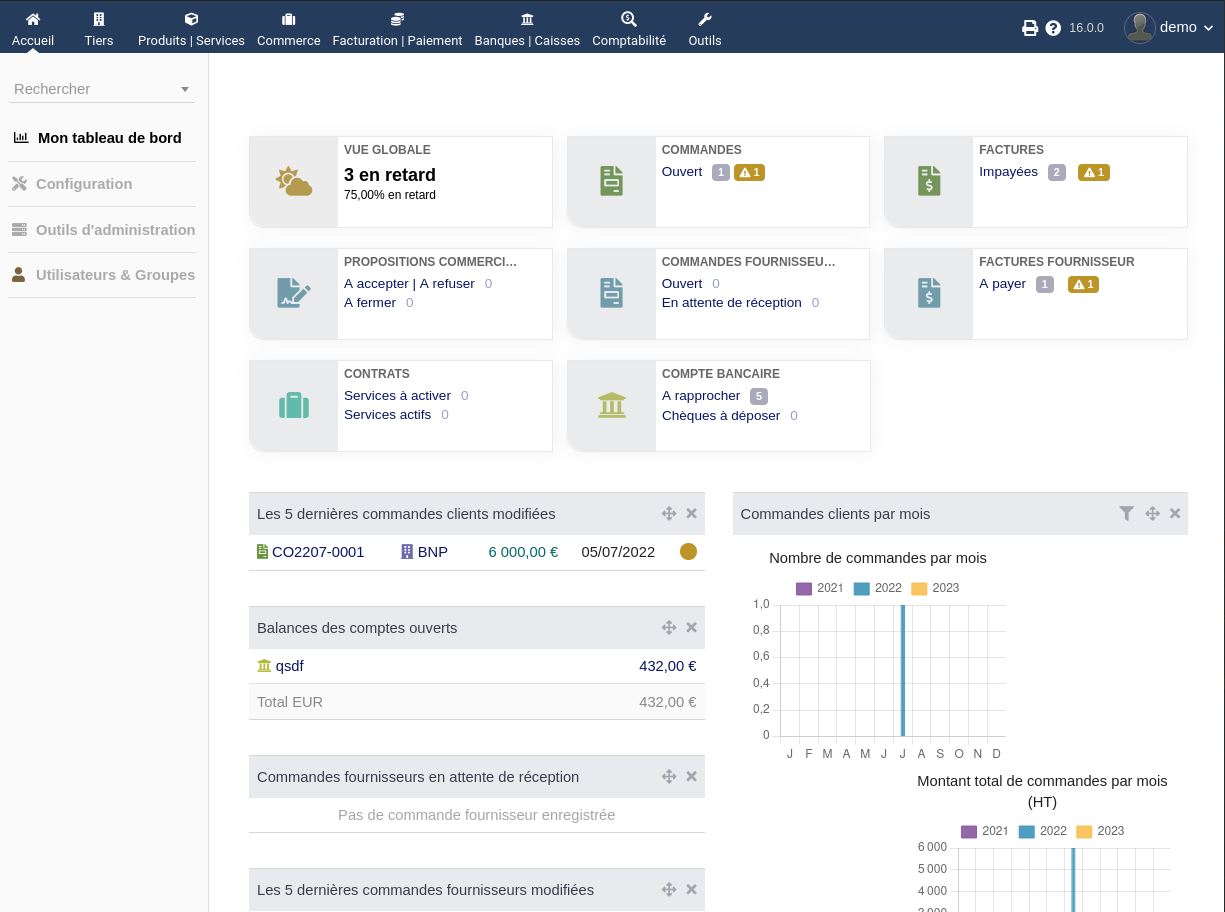
Task: Click the late warning badge in Commandes
Action: [x=749, y=172]
